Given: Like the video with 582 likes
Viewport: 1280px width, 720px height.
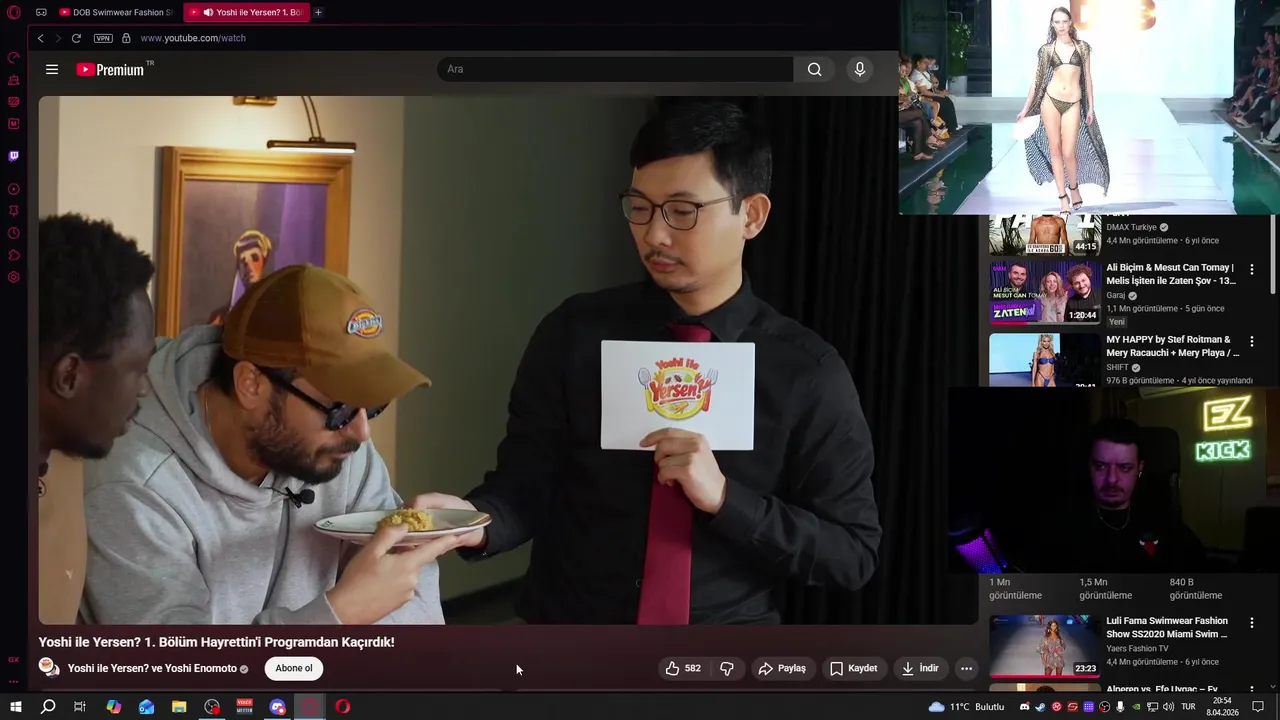Looking at the screenshot, I should coord(683,668).
